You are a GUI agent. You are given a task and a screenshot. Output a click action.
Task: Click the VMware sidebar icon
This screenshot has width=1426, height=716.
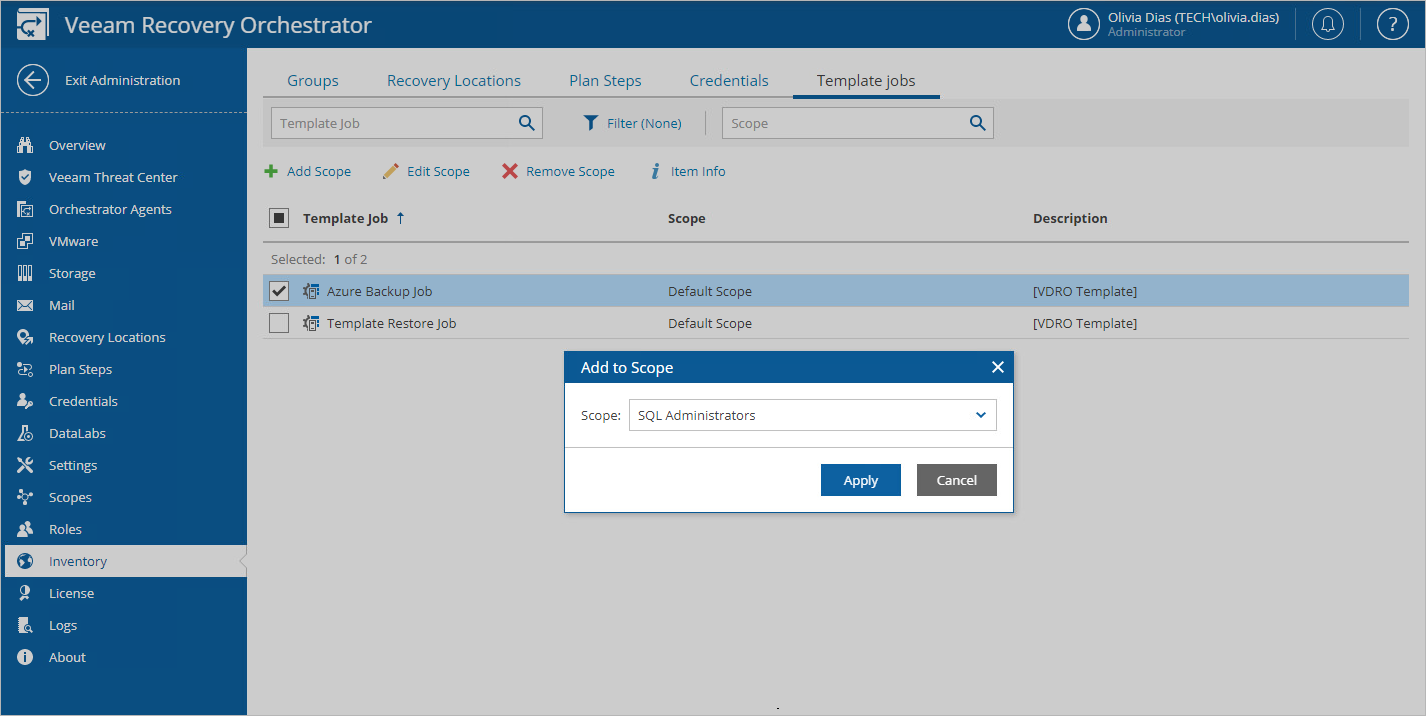point(26,241)
